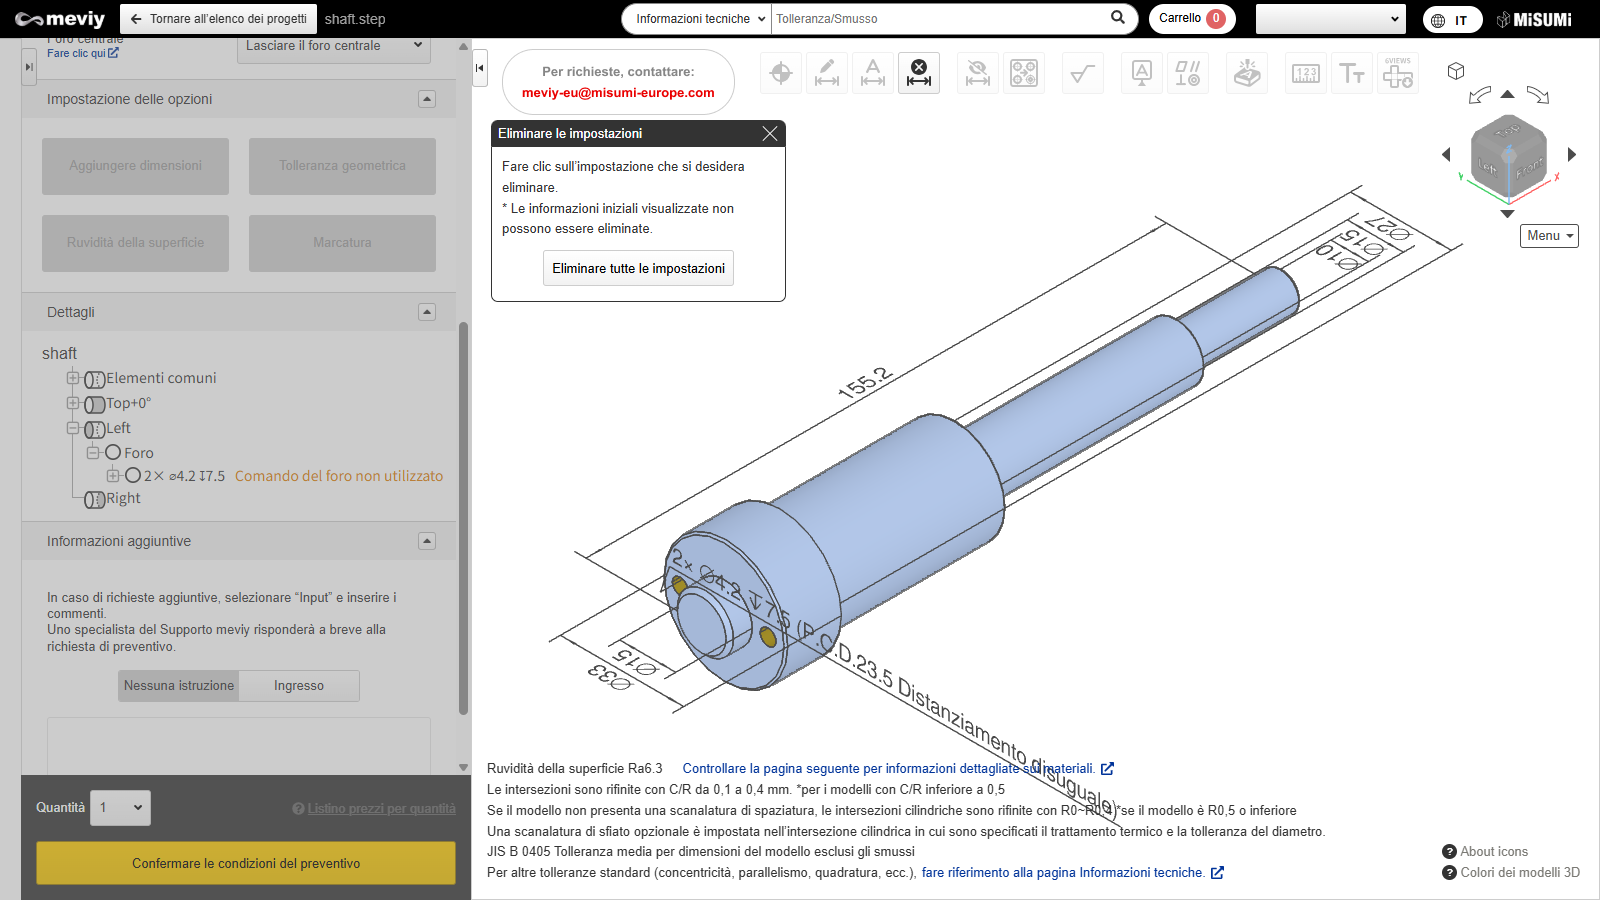Expand the 'Elementi comuni' tree node
Image resolution: width=1600 pixels, height=900 pixels.
click(73, 378)
